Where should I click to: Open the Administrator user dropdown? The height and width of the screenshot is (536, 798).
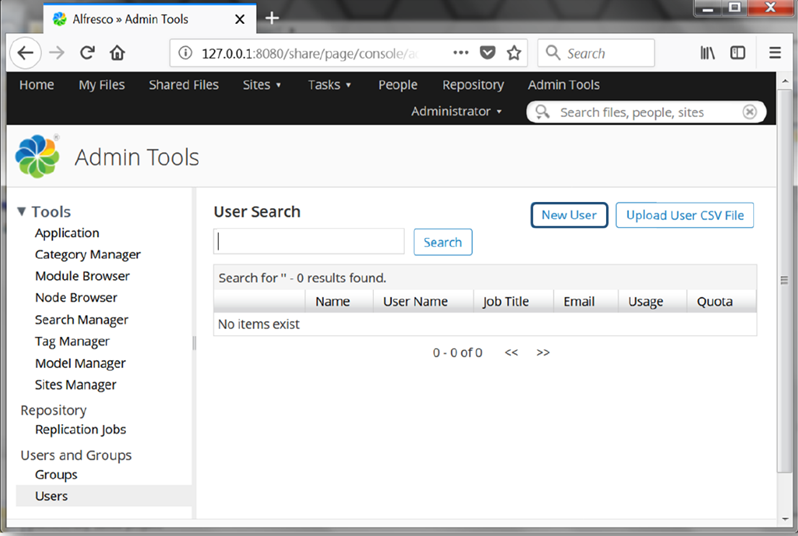[x=456, y=111]
